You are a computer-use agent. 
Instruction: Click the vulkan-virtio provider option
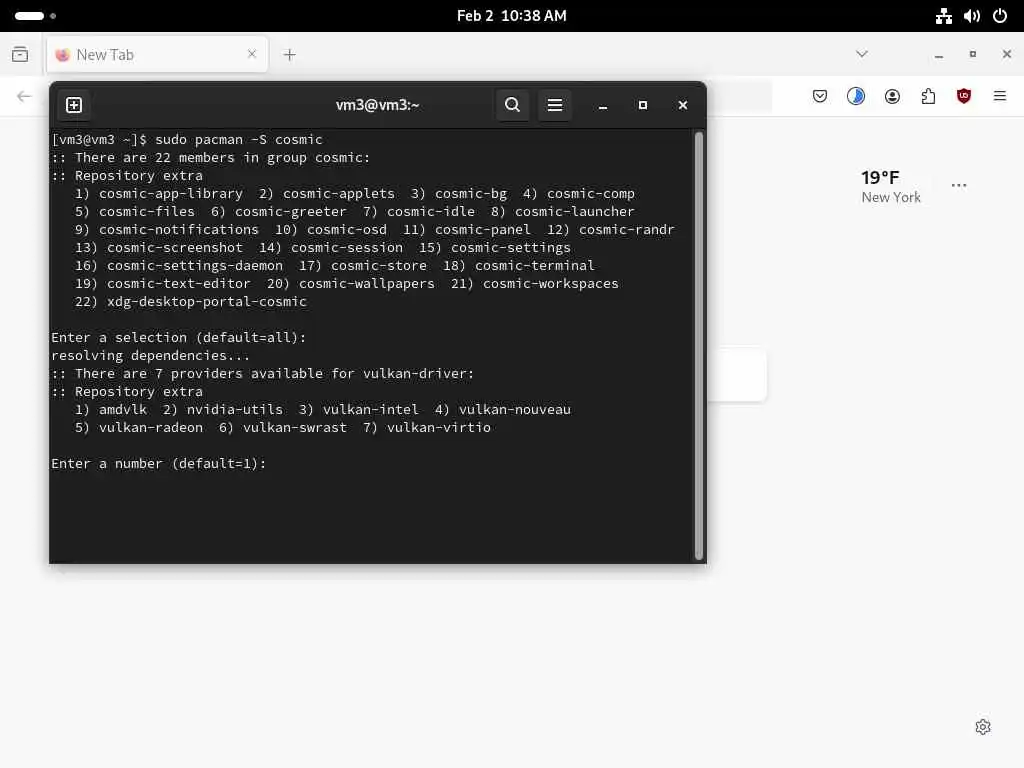pyautogui.click(x=438, y=428)
